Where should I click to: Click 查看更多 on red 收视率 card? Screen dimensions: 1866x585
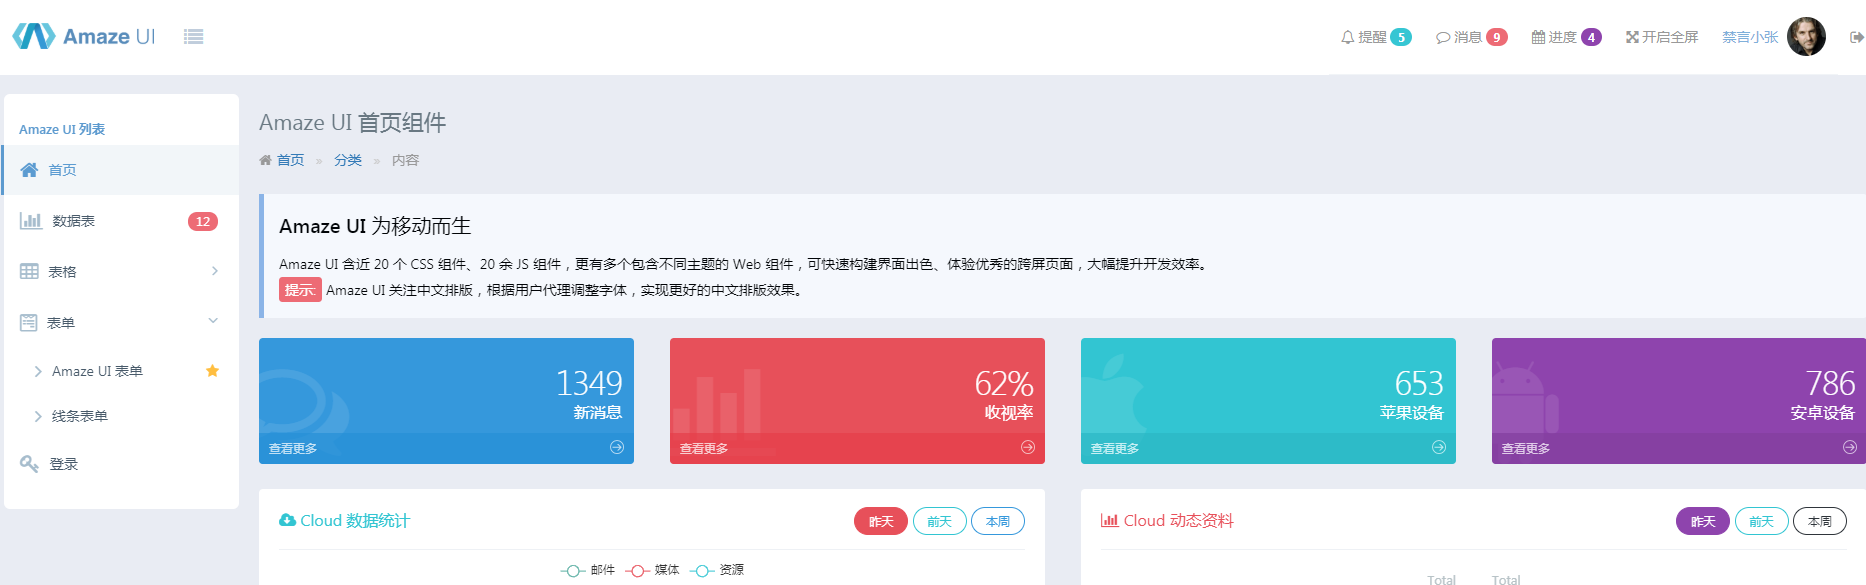click(x=704, y=449)
